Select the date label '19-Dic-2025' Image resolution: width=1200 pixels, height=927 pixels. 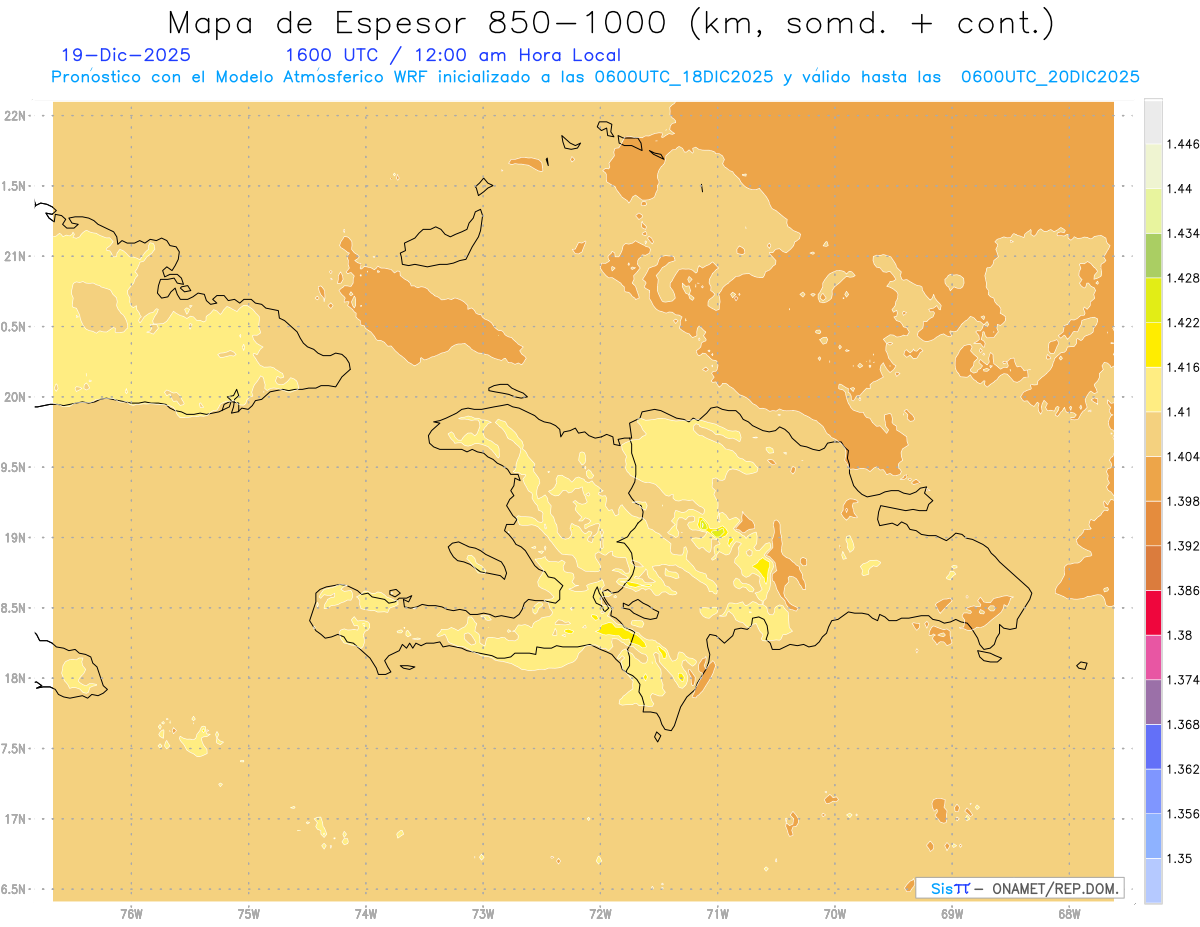click(x=126, y=55)
